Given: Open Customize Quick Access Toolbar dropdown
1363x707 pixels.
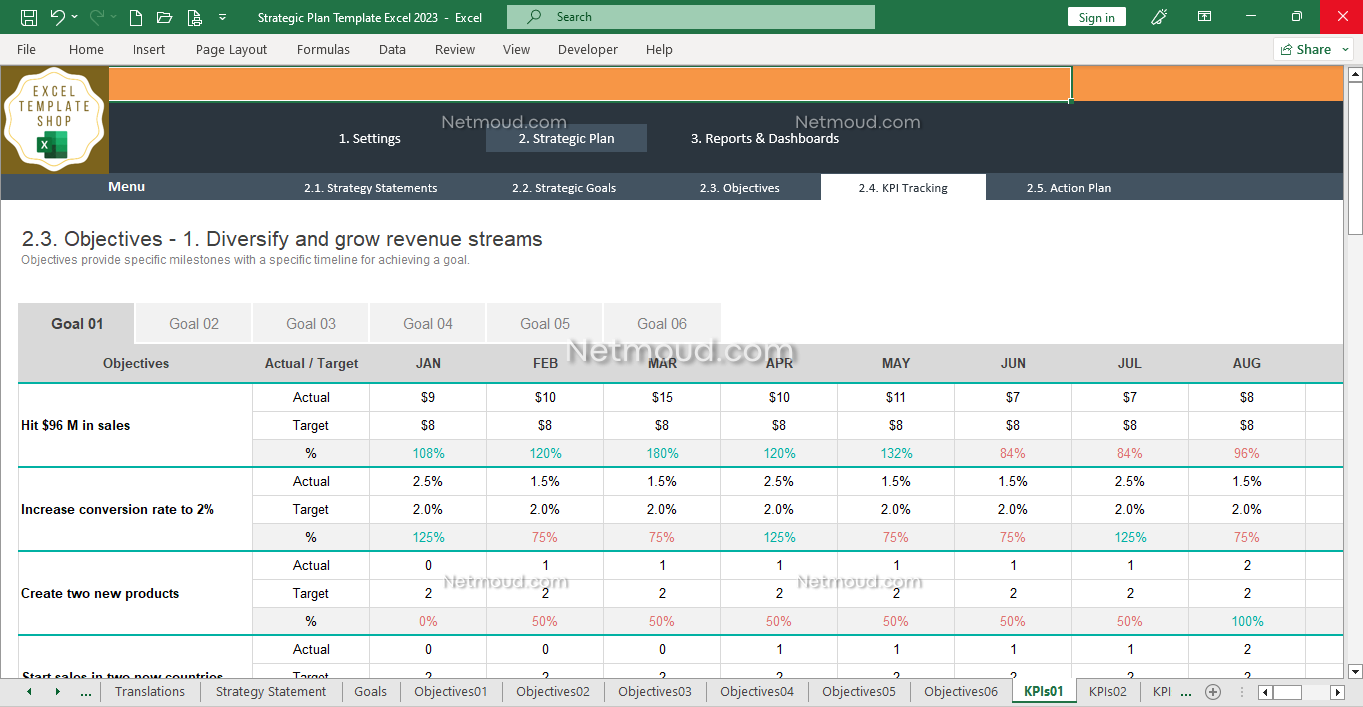Looking at the screenshot, I should (x=222, y=17).
